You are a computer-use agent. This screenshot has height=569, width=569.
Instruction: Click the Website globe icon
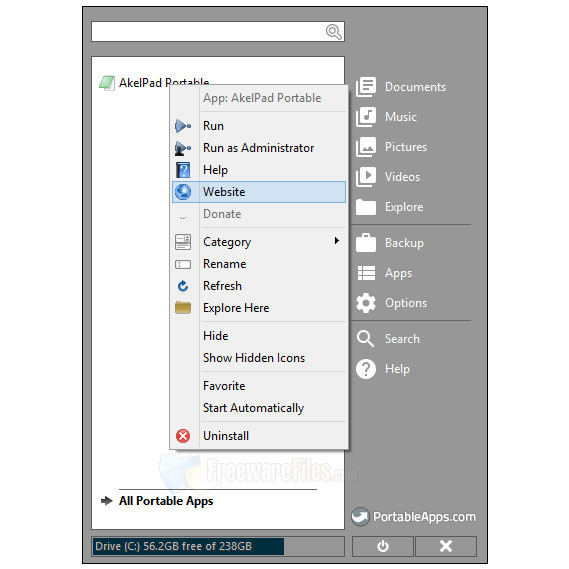point(183,192)
